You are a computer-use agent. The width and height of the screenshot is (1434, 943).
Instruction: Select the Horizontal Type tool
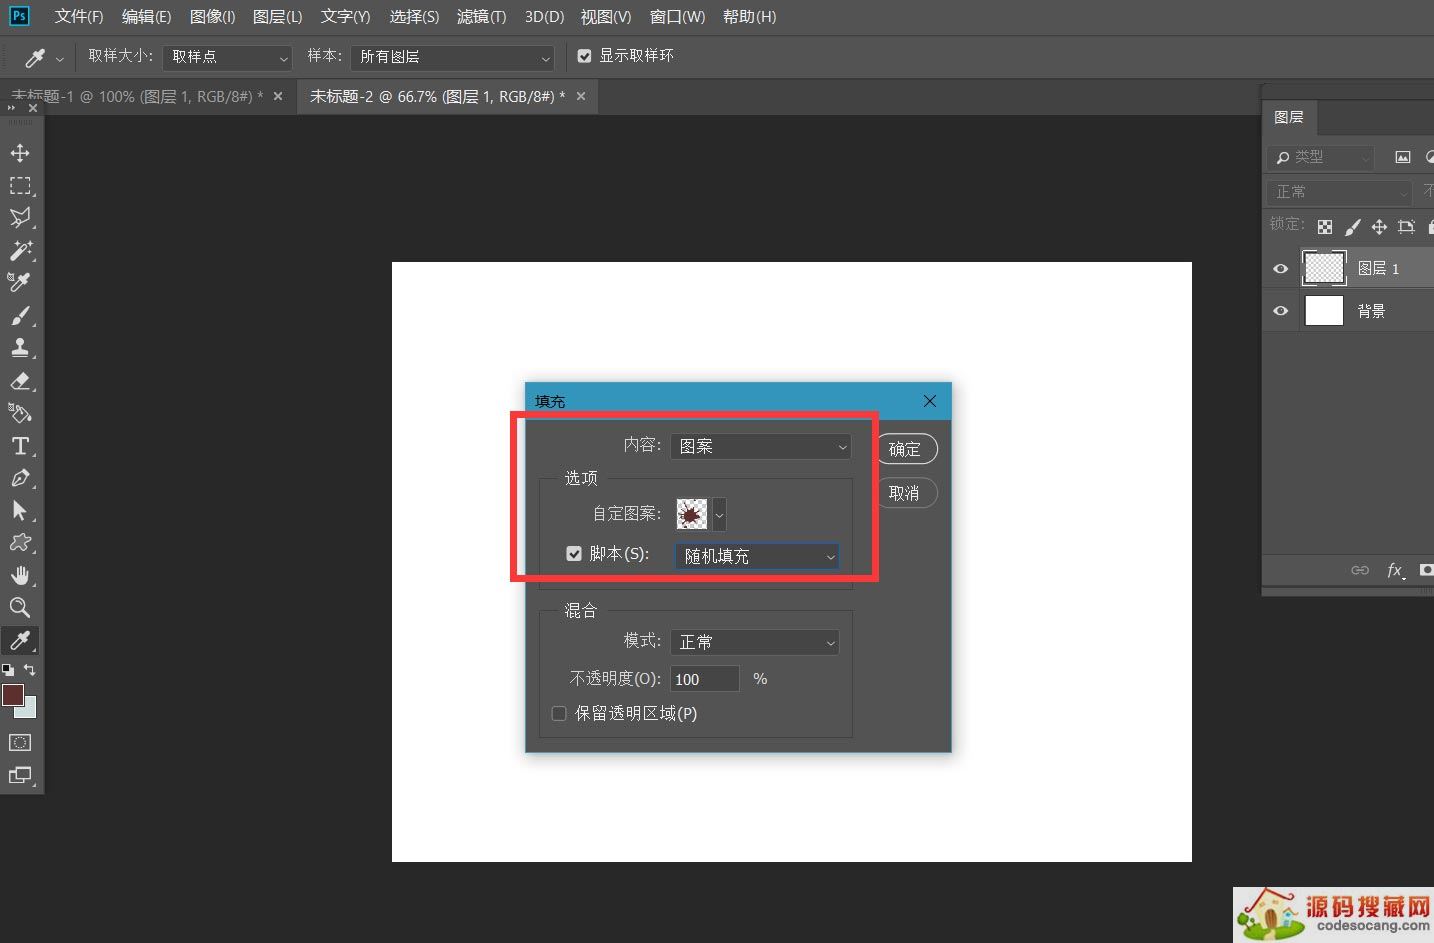point(20,446)
